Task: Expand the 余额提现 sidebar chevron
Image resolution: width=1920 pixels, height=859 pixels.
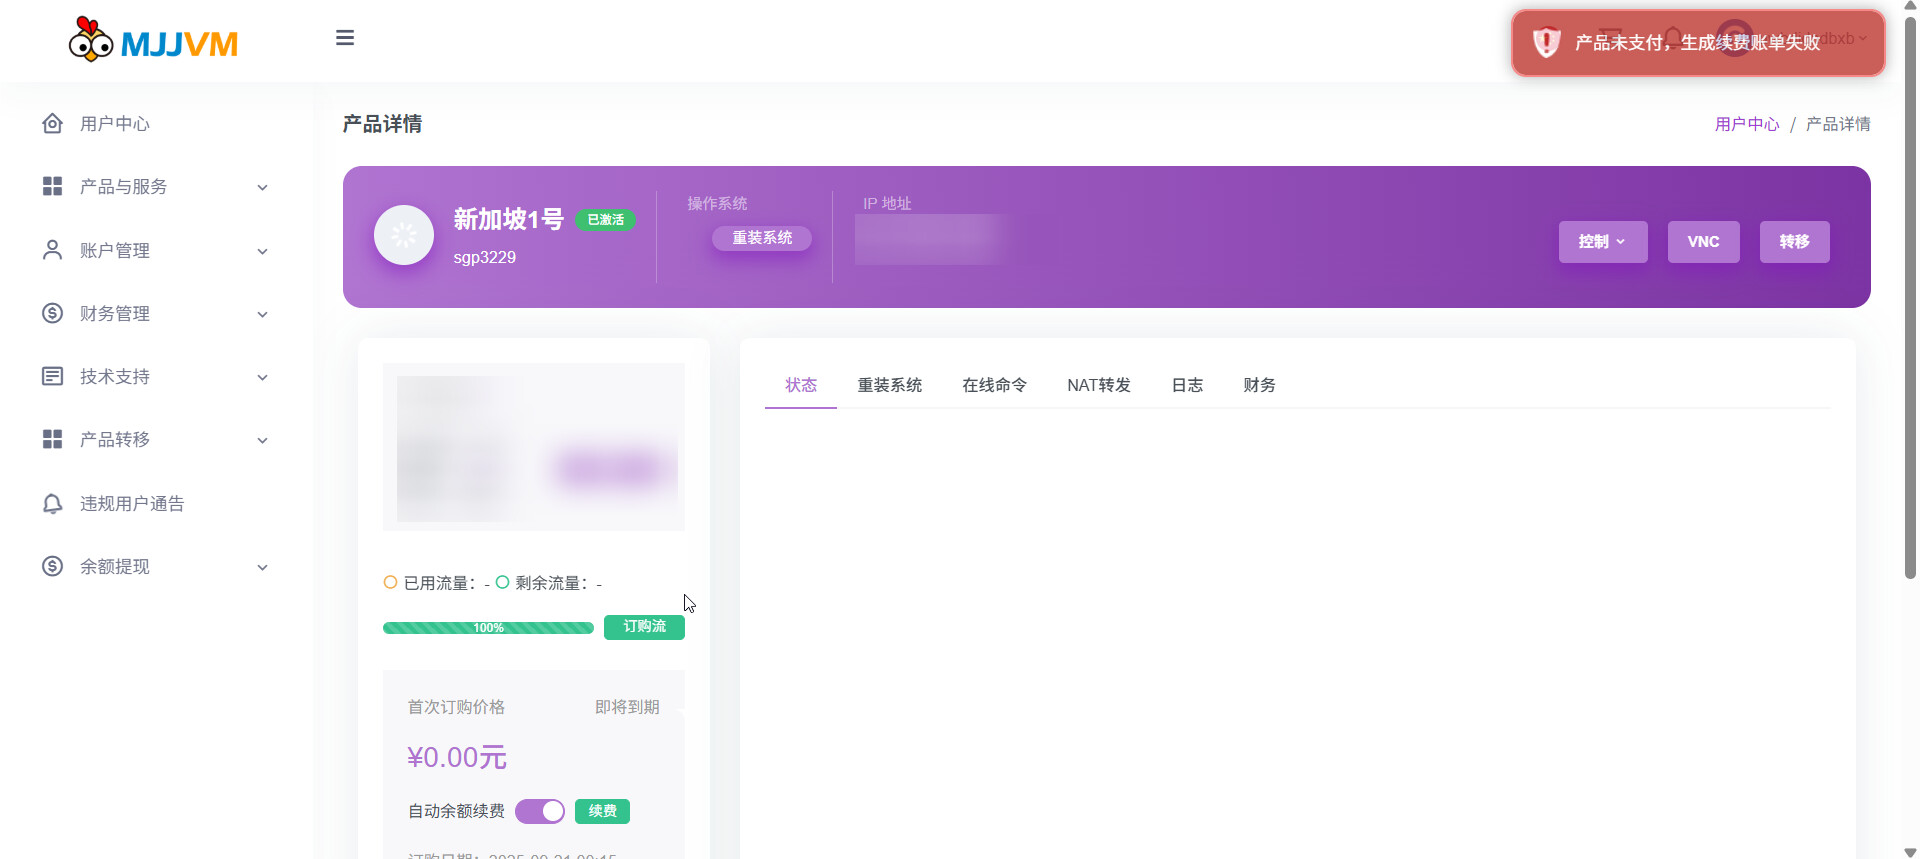Action: (x=262, y=567)
